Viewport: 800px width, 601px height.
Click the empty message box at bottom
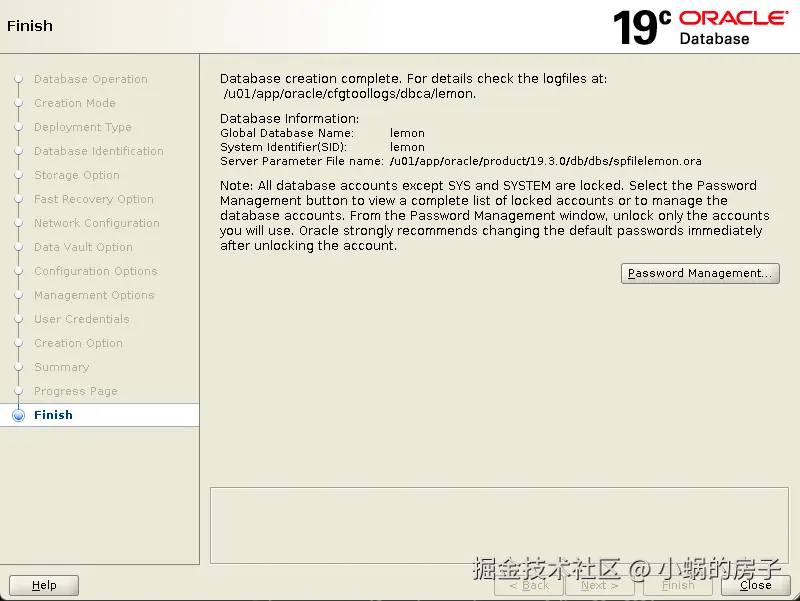[499, 525]
